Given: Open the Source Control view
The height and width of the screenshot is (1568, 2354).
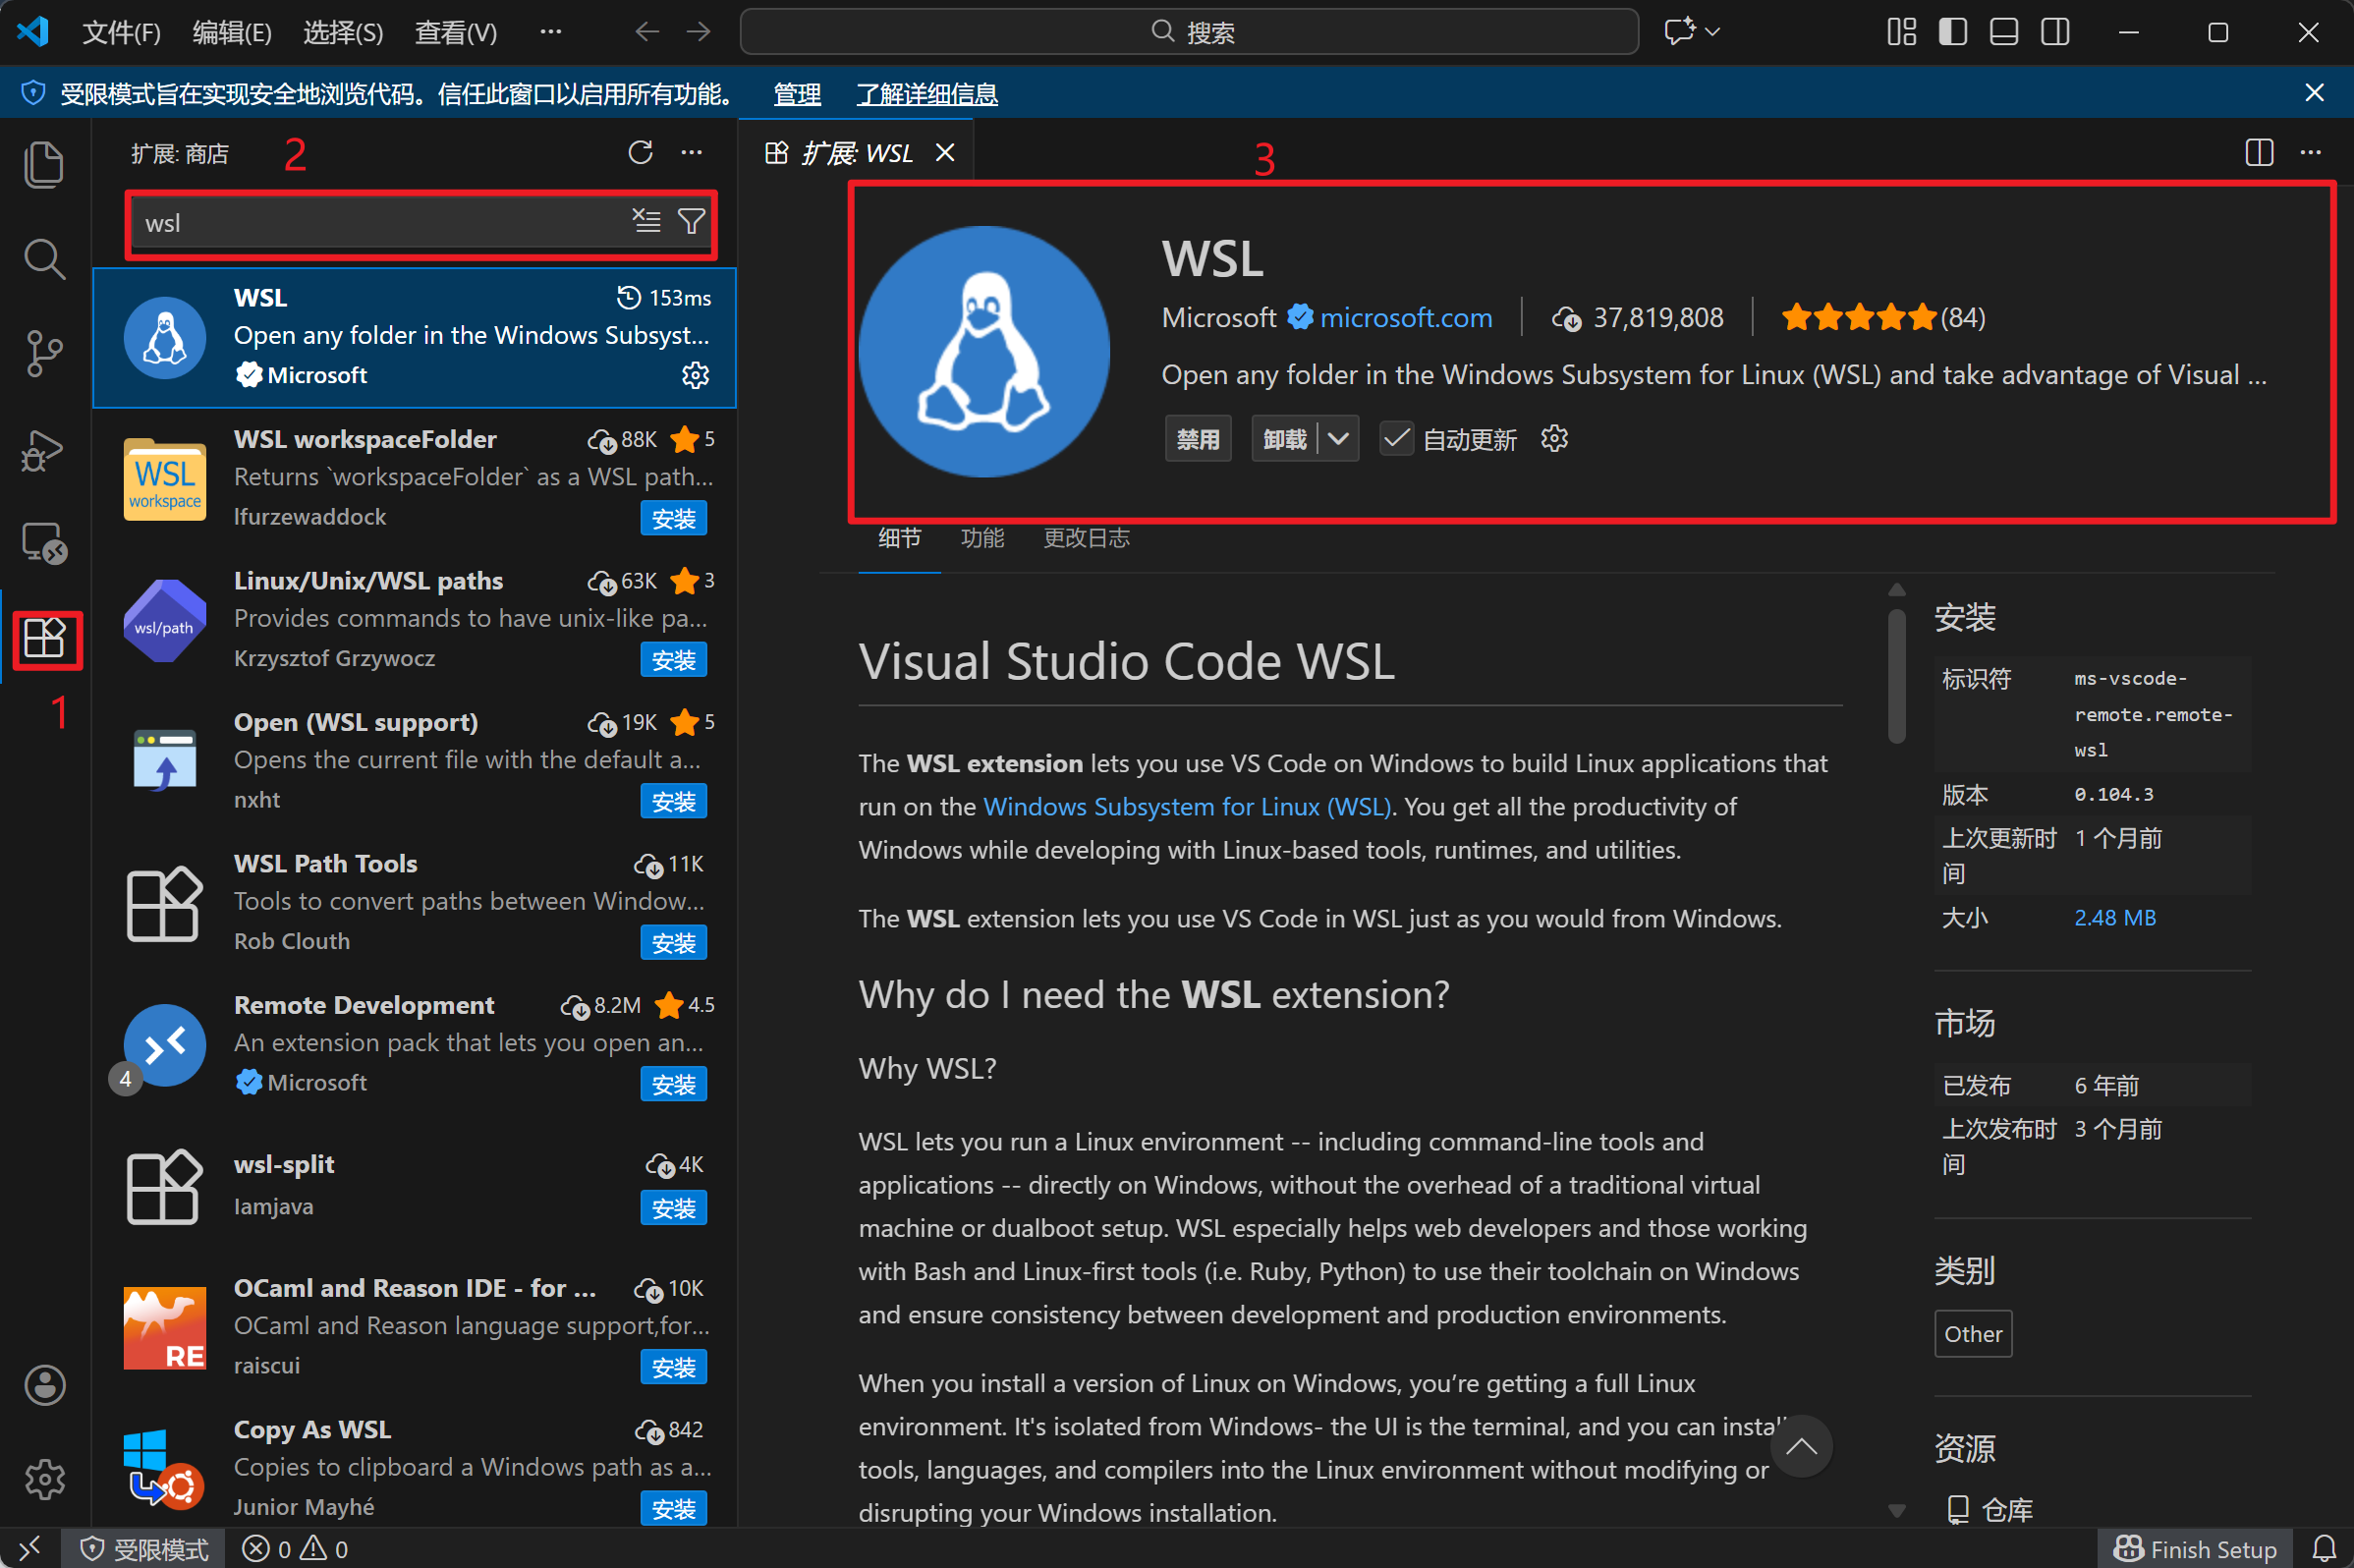Looking at the screenshot, I should pos(44,354).
